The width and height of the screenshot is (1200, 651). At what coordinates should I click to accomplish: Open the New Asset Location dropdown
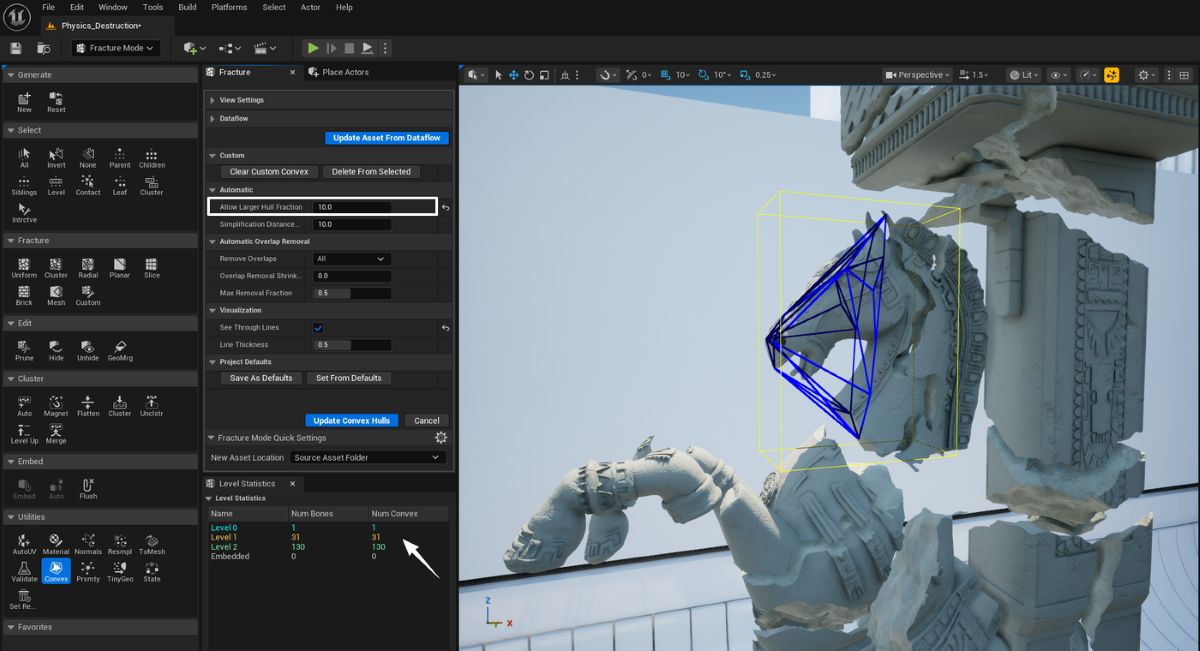tap(367, 457)
